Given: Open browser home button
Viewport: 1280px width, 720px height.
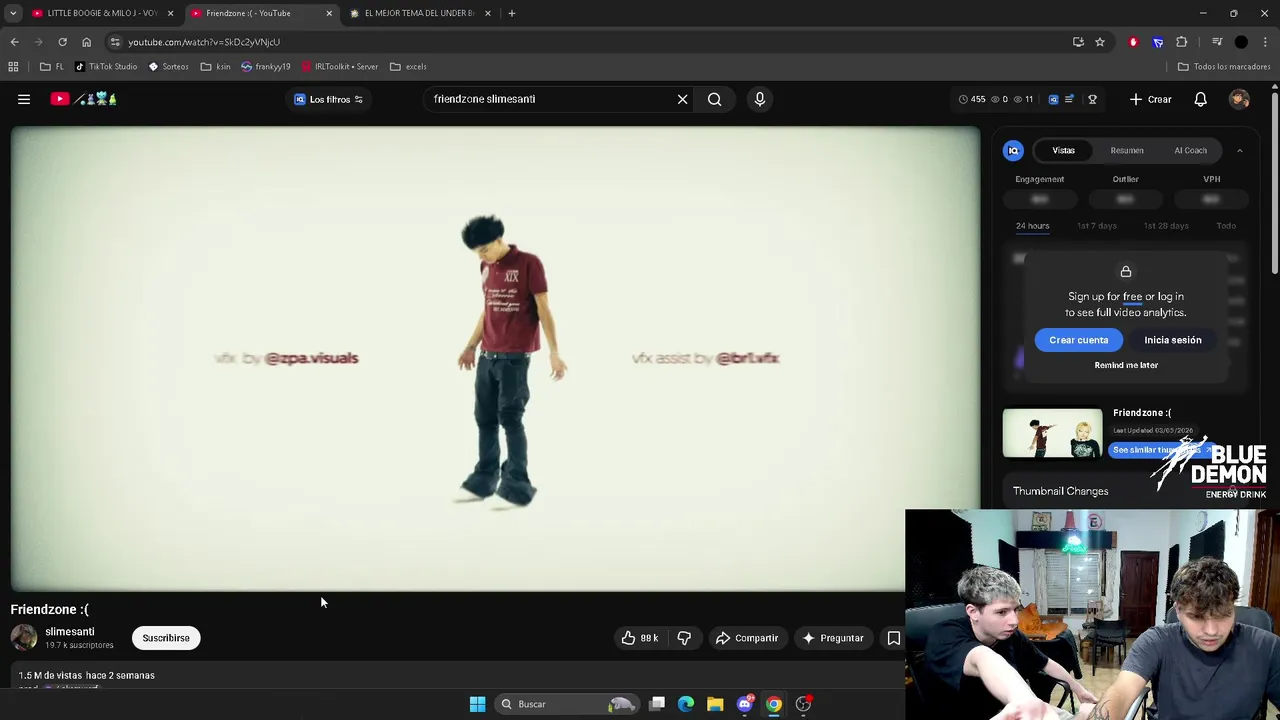Looking at the screenshot, I should coord(86,42).
